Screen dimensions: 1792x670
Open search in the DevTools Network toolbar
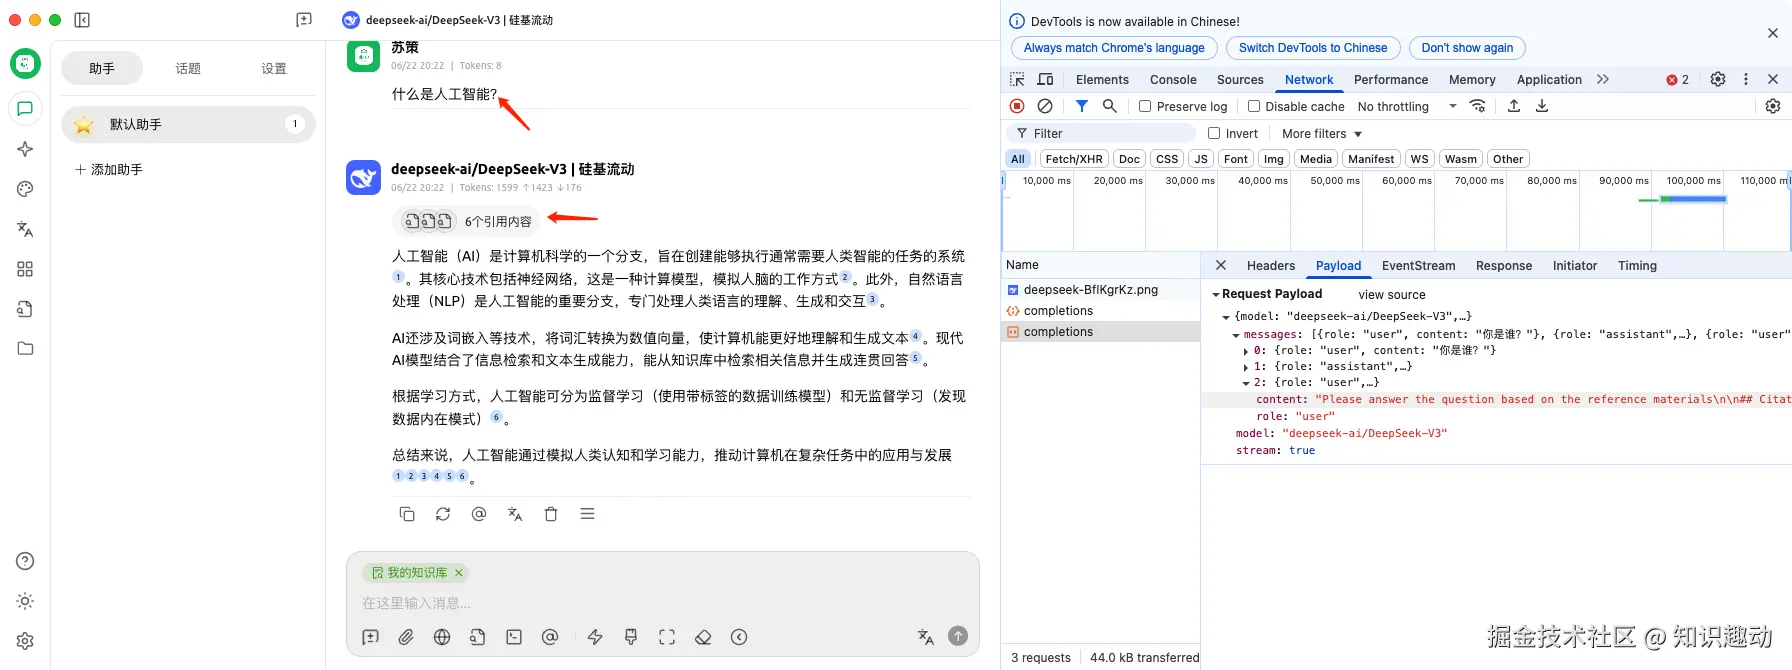pos(1110,106)
